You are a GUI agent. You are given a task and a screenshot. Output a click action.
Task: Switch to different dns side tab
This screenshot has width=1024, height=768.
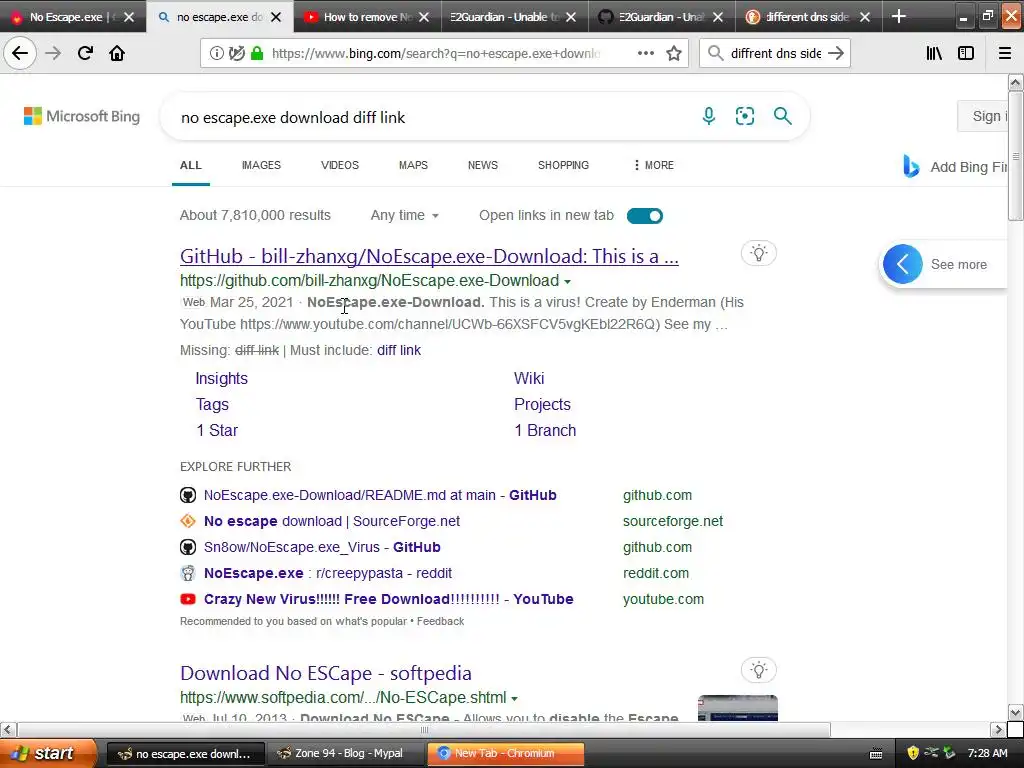click(807, 17)
